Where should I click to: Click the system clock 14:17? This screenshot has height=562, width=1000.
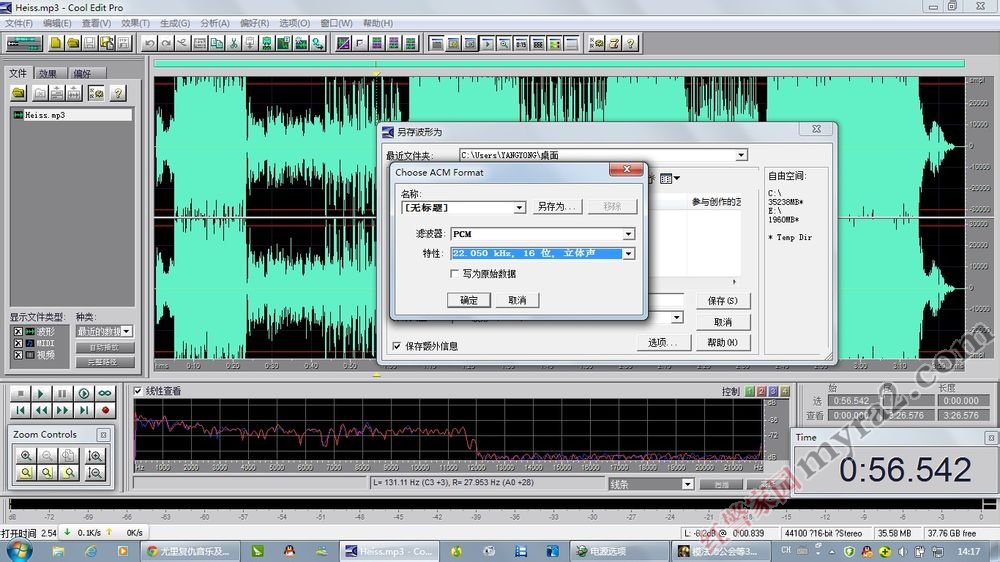(969, 551)
